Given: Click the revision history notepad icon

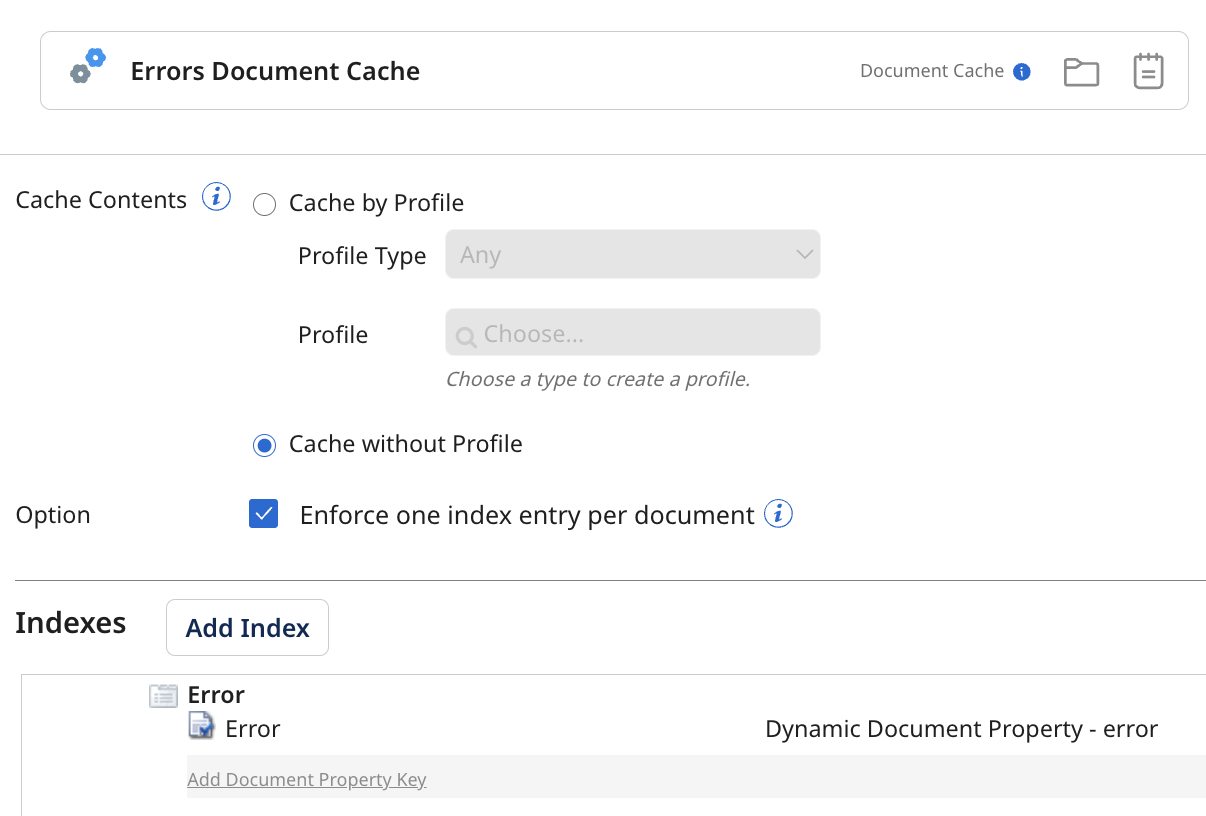Looking at the screenshot, I should [x=1148, y=70].
